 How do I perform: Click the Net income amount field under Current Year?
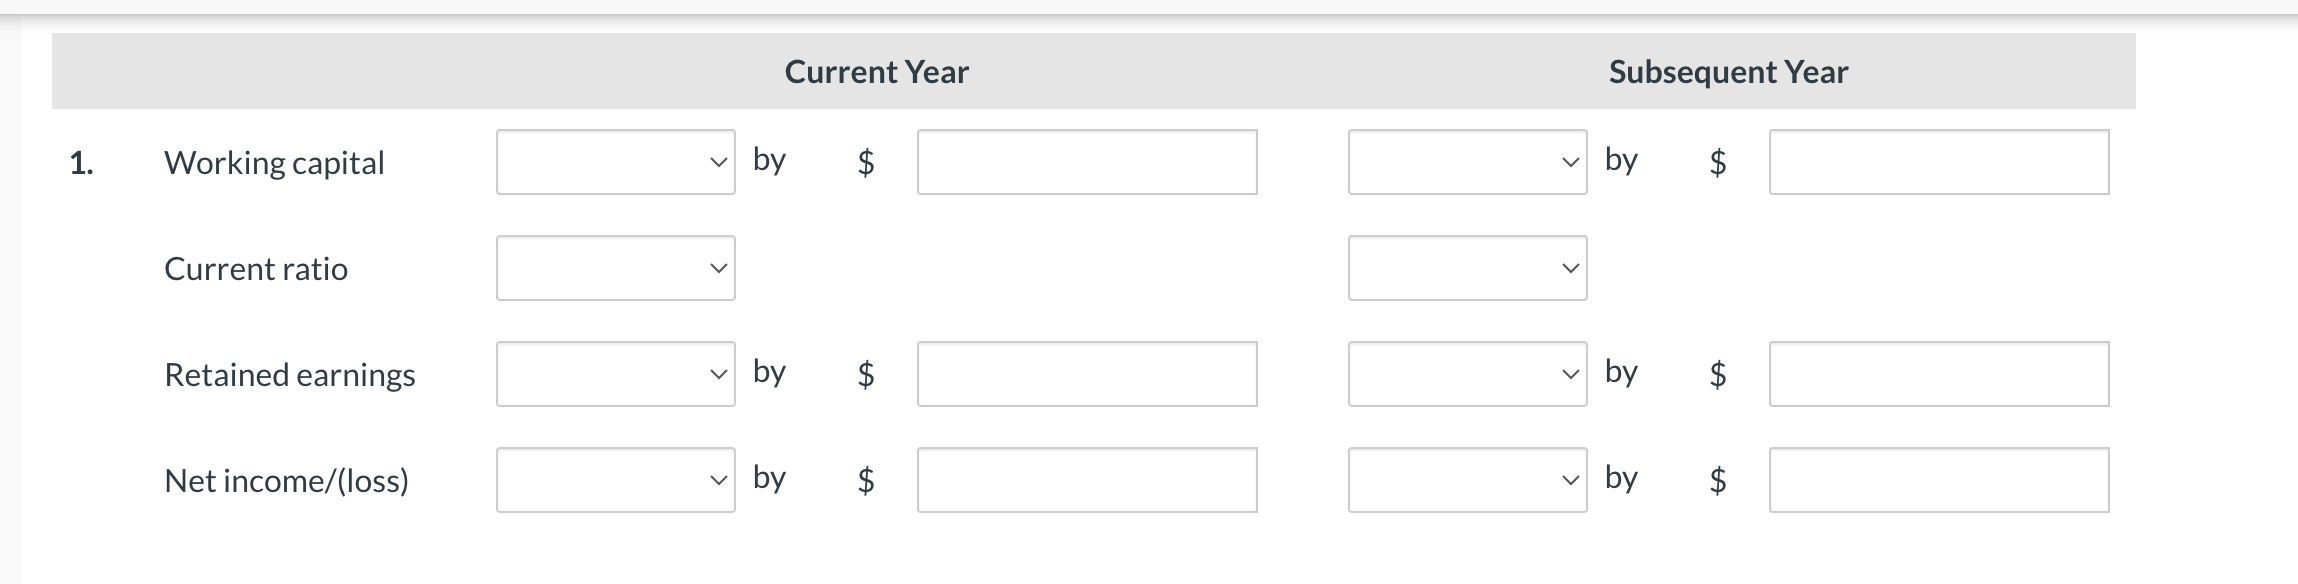point(1086,479)
